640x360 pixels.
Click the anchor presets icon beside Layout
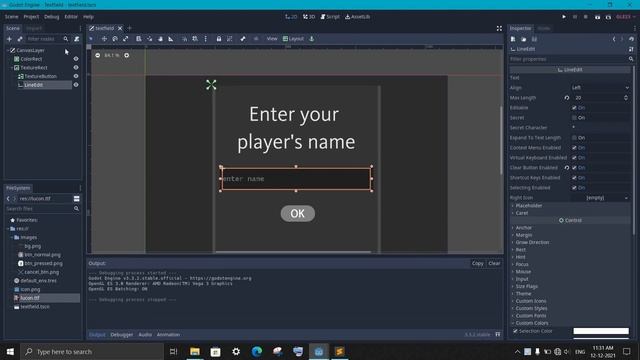[x=312, y=39]
